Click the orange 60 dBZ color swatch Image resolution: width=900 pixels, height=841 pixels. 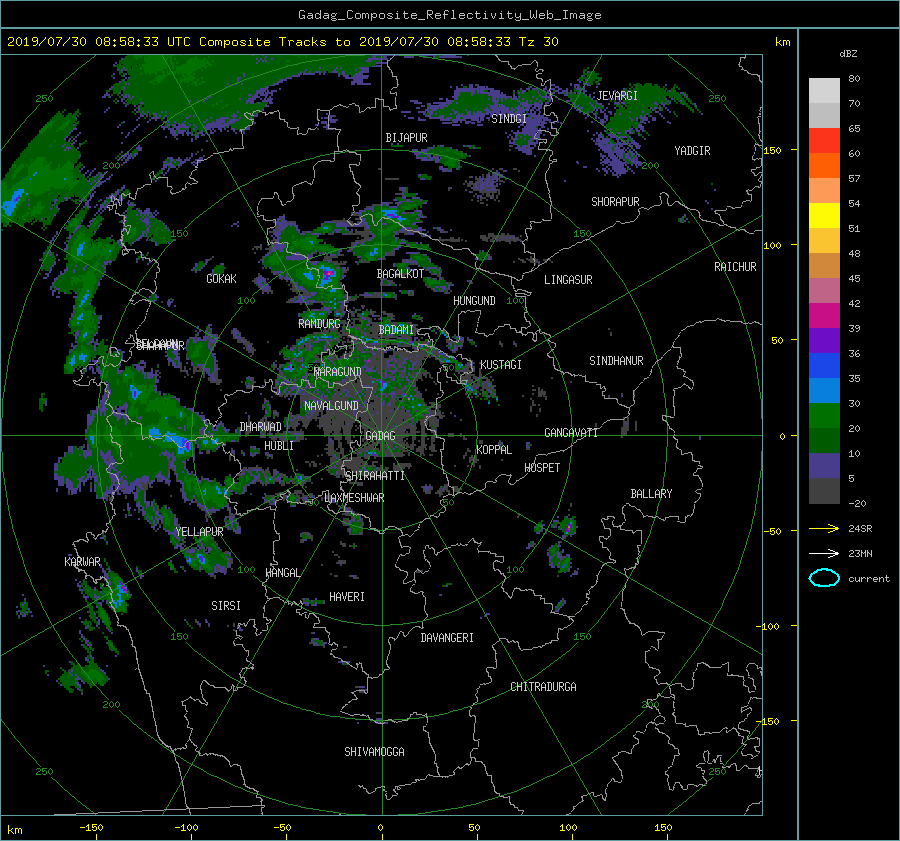[x=824, y=165]
